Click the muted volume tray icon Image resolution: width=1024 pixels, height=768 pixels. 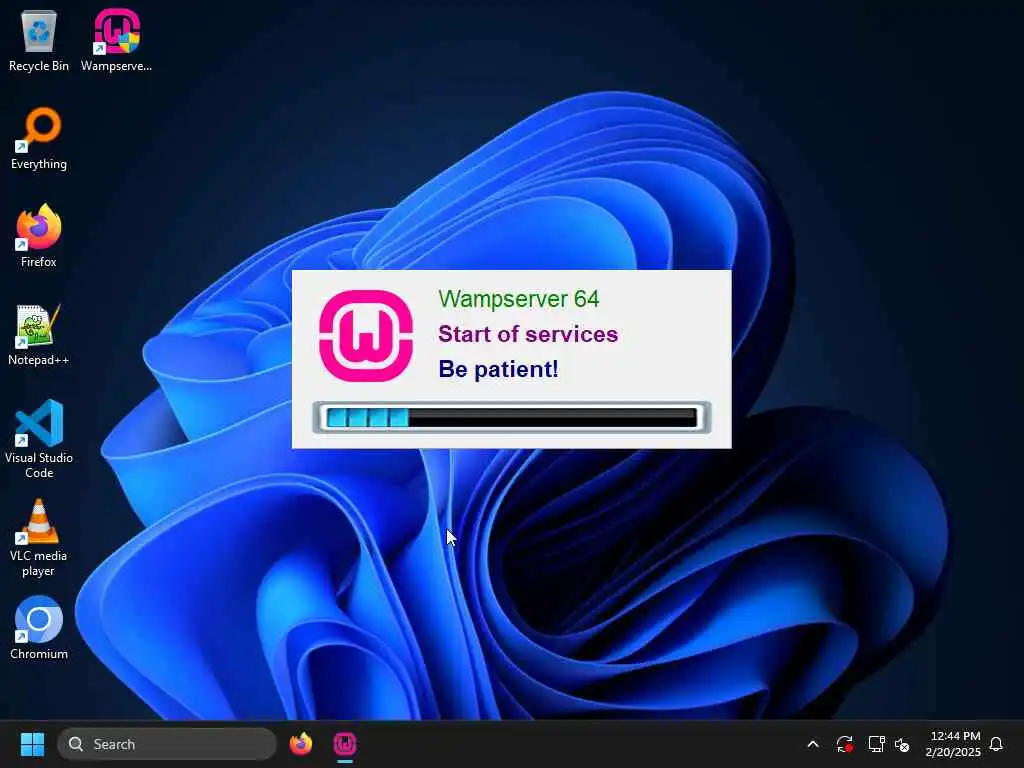click(x=903, y=744)
